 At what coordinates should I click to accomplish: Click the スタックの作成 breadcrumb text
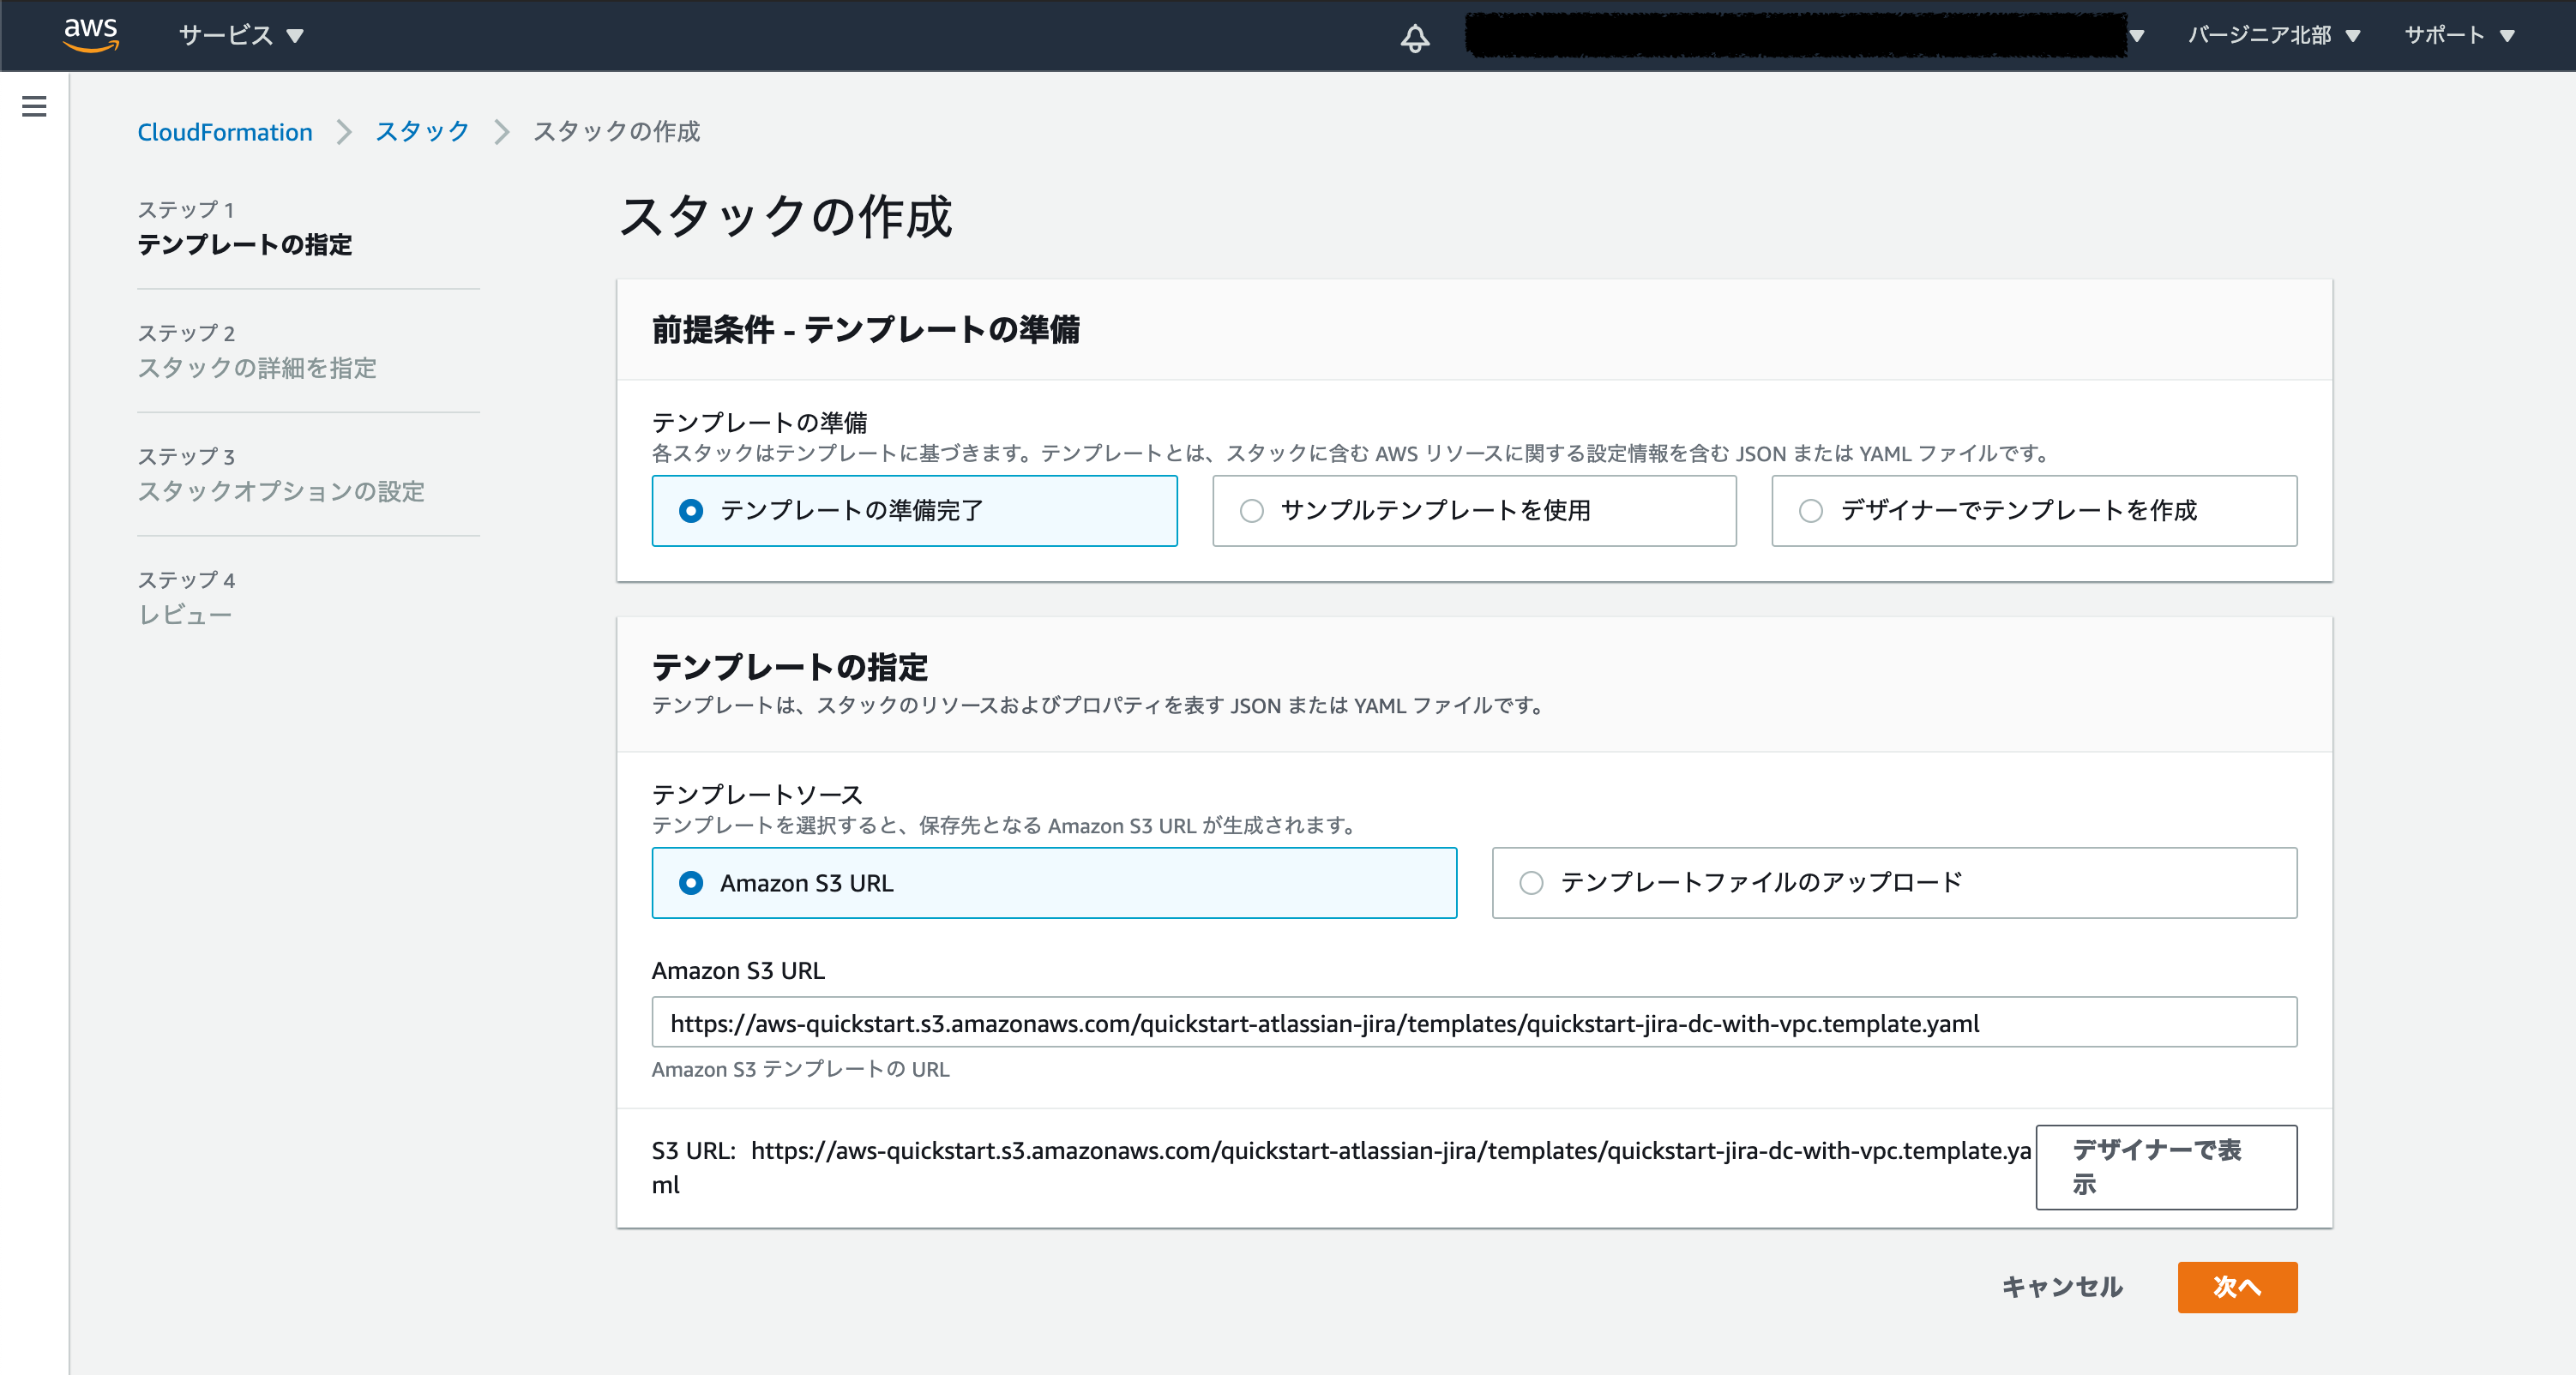[x=616, y=132]
